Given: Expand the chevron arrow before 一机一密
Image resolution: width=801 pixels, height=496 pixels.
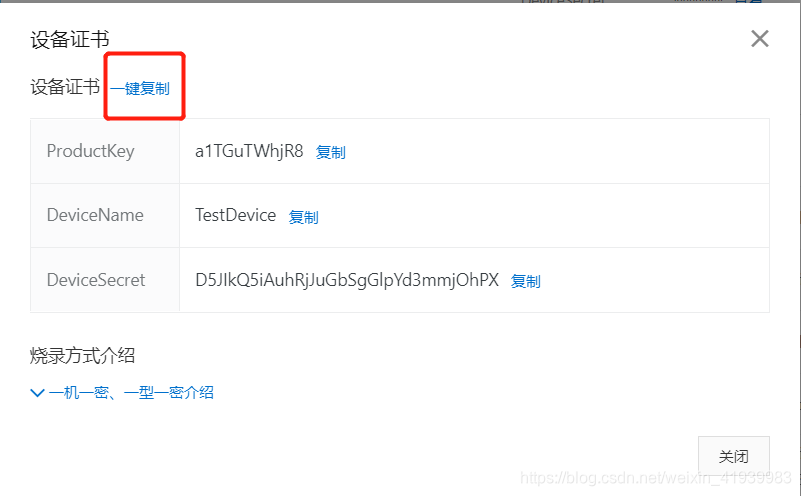Looking at the screenshot, I should pos(37,393).
